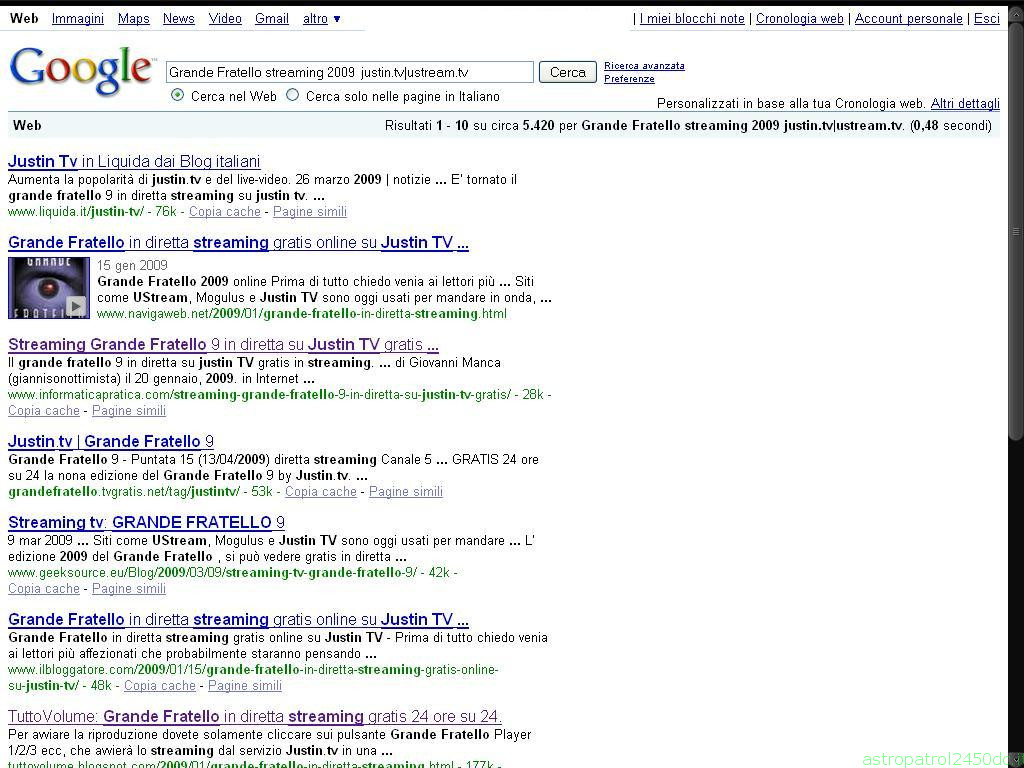Viewport: 1024px width, 768px height.
Task: Open Pagine simili for tvgratis.net result
Action: tap(406, 492)
